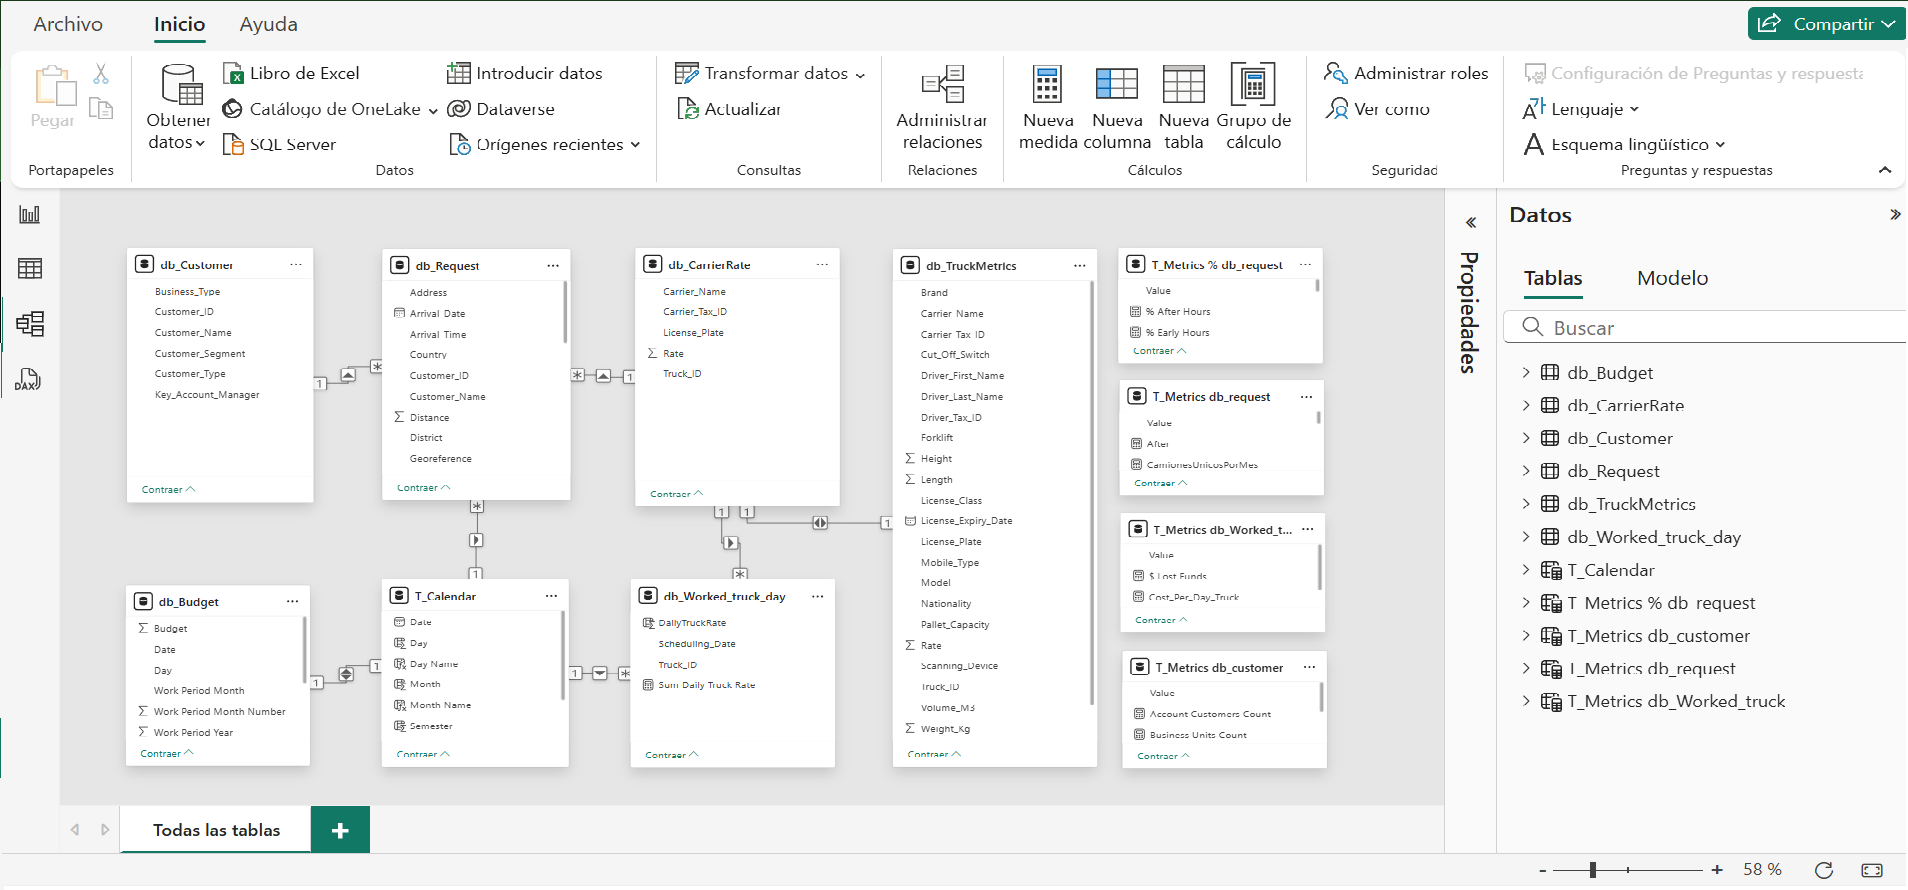
Task: Adjust the zoom slider handle
Action: [x=1593, y=870]
